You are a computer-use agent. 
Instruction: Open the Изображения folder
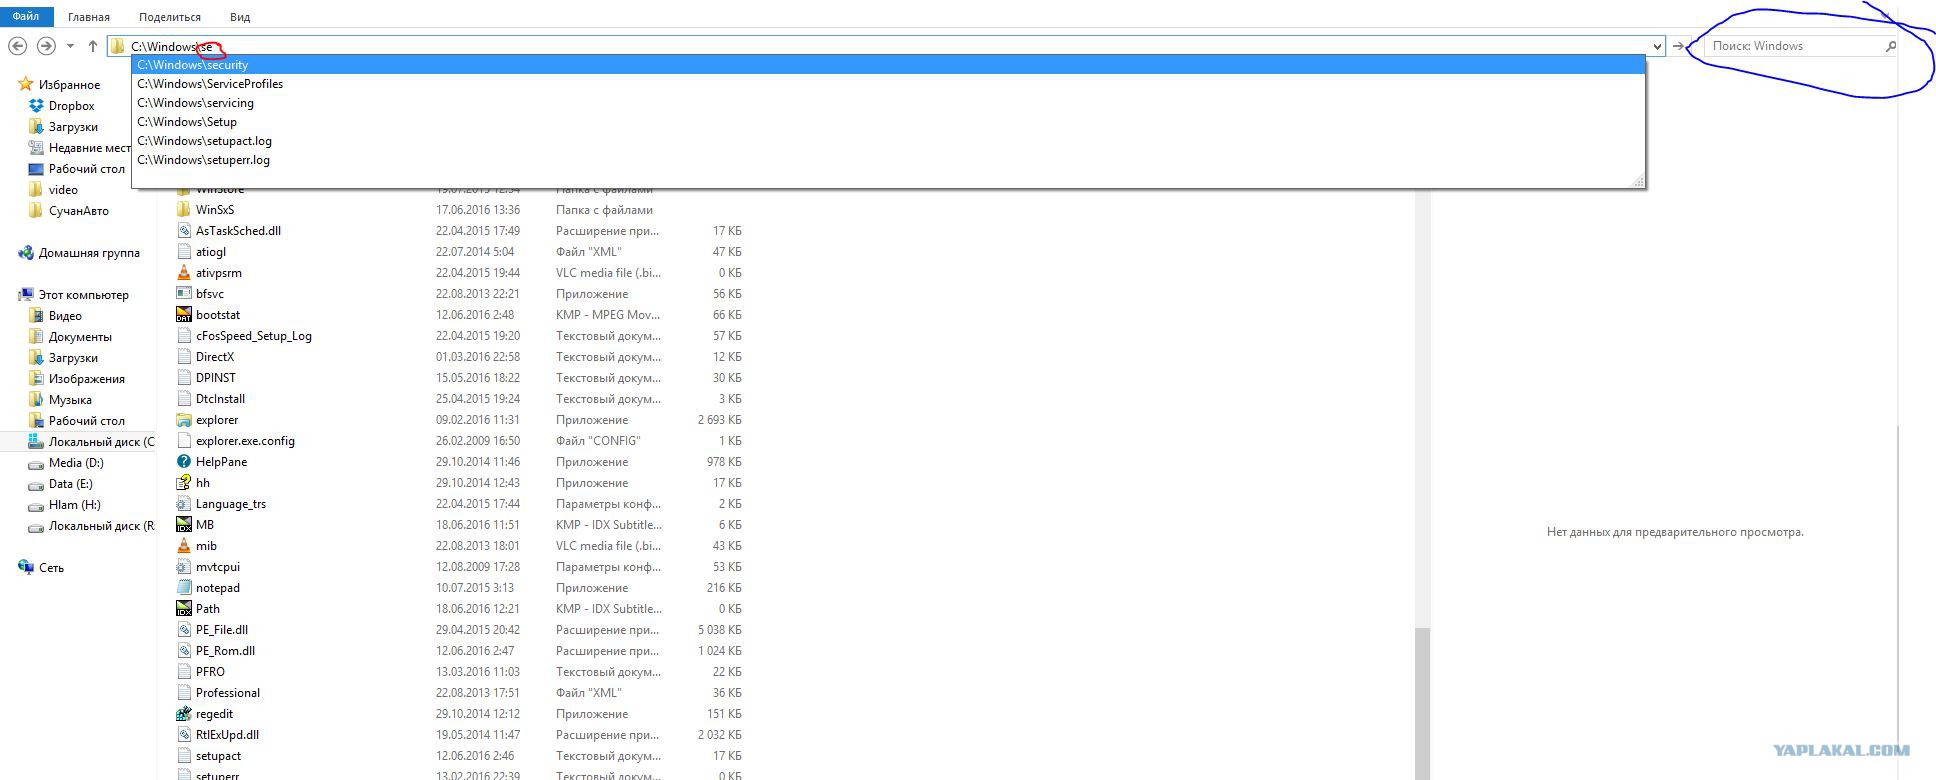tap(87, 379)
